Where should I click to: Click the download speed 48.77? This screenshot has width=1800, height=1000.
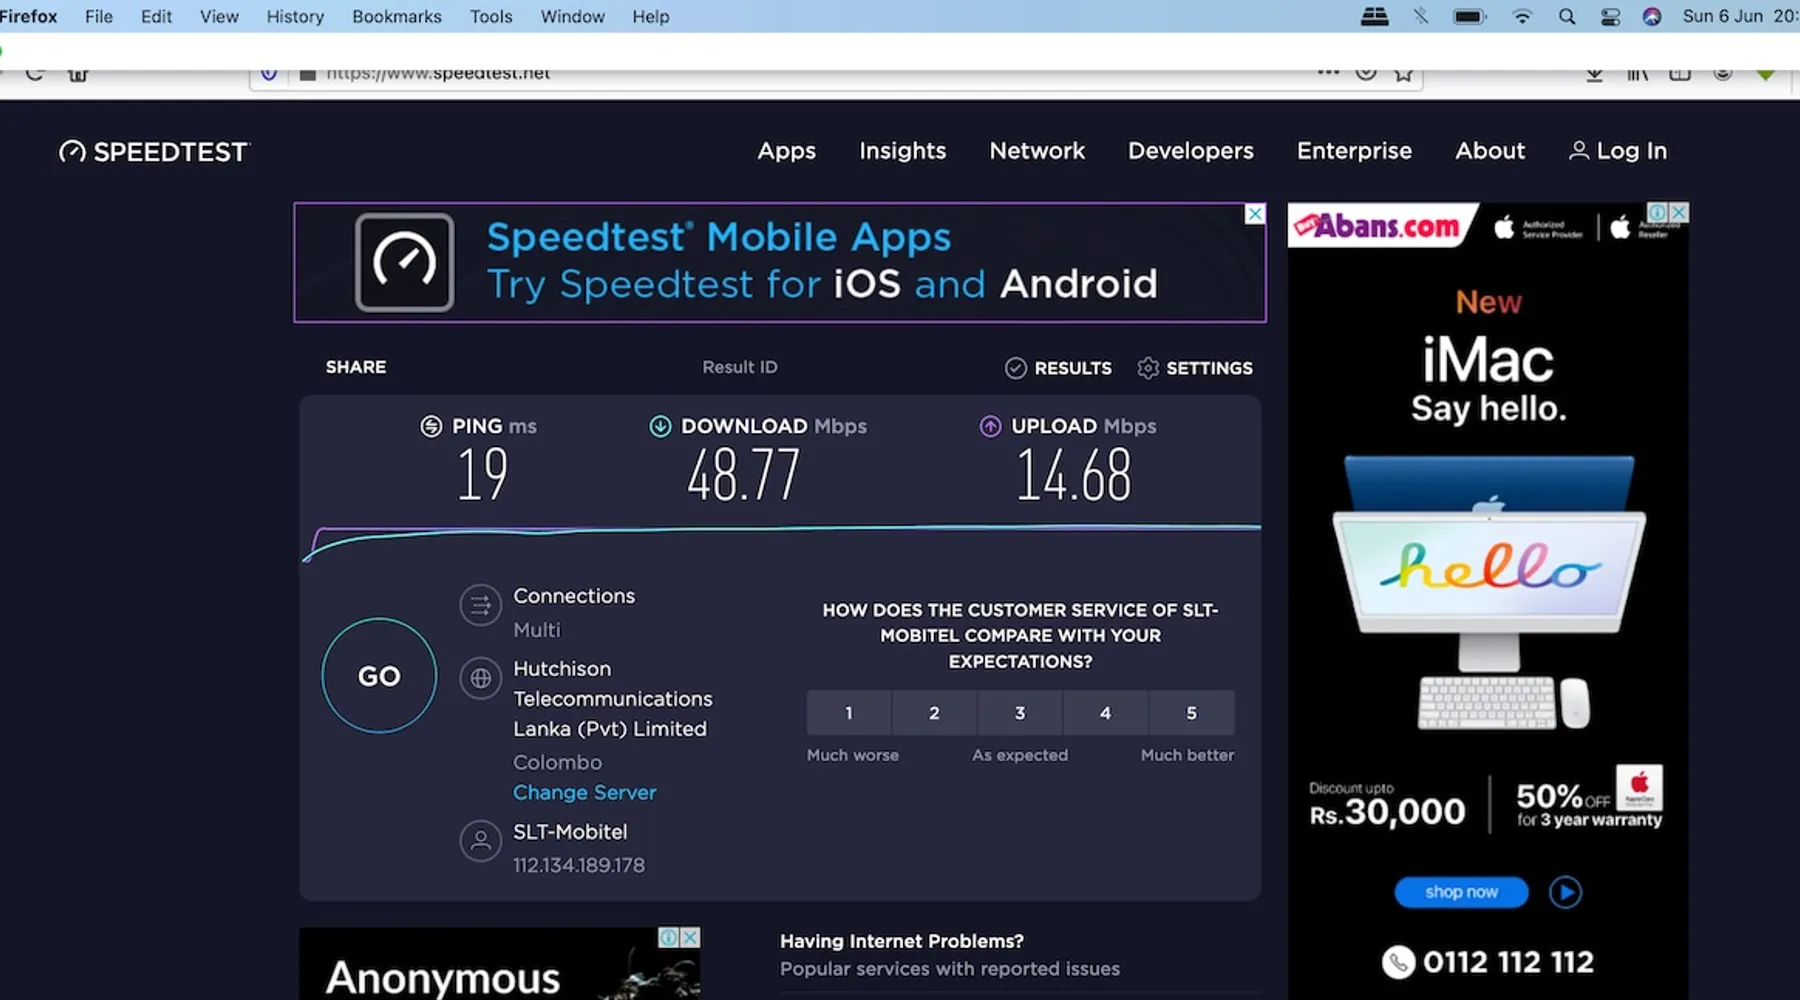[x=743, y=474]
